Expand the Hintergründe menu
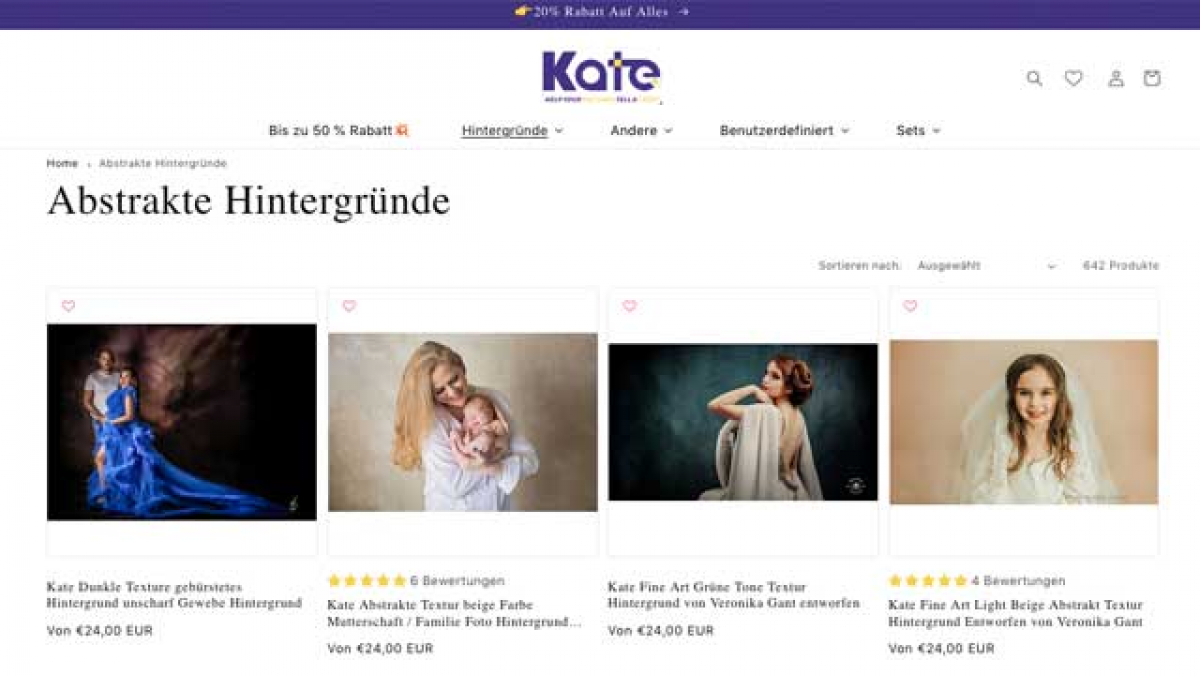Screen dimensions: 1200x675 coord(512,130)
